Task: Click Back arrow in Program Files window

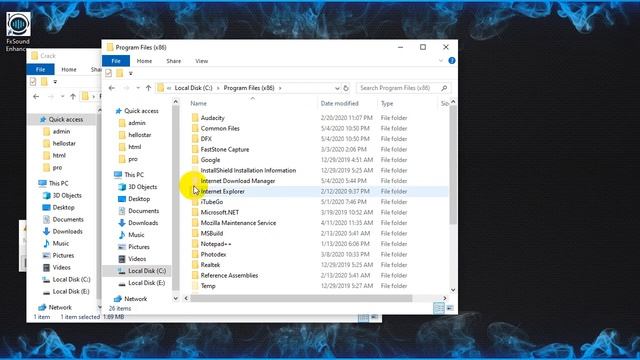Action: [x=112, y=88]
